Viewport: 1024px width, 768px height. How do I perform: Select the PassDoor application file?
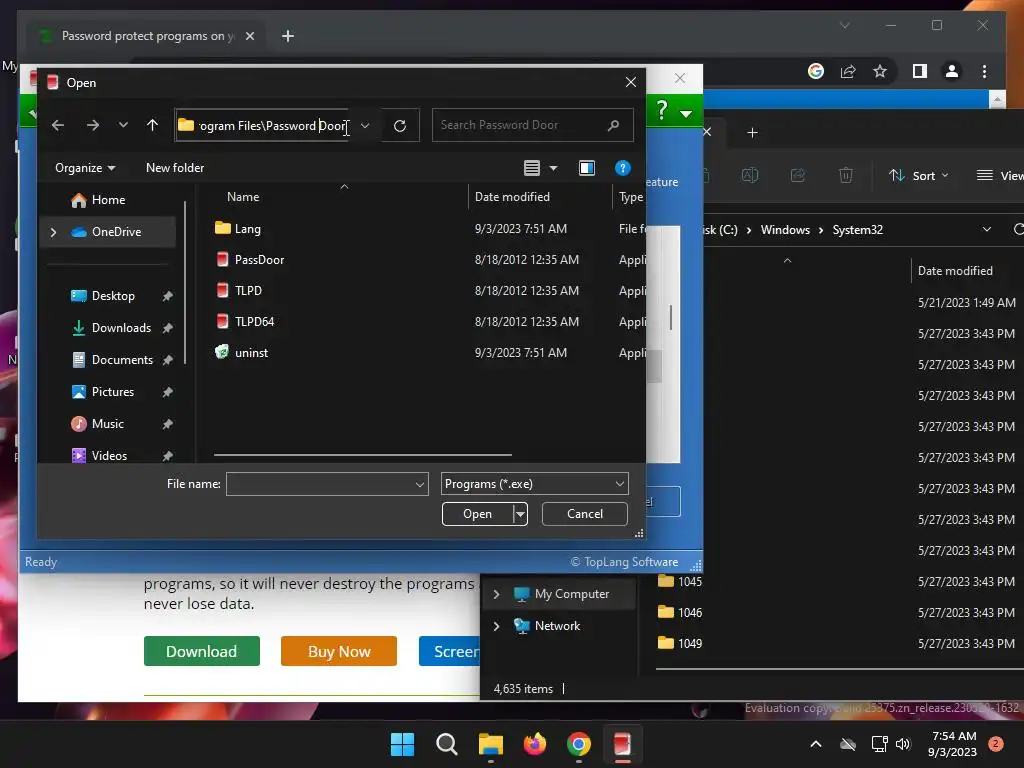259,259
